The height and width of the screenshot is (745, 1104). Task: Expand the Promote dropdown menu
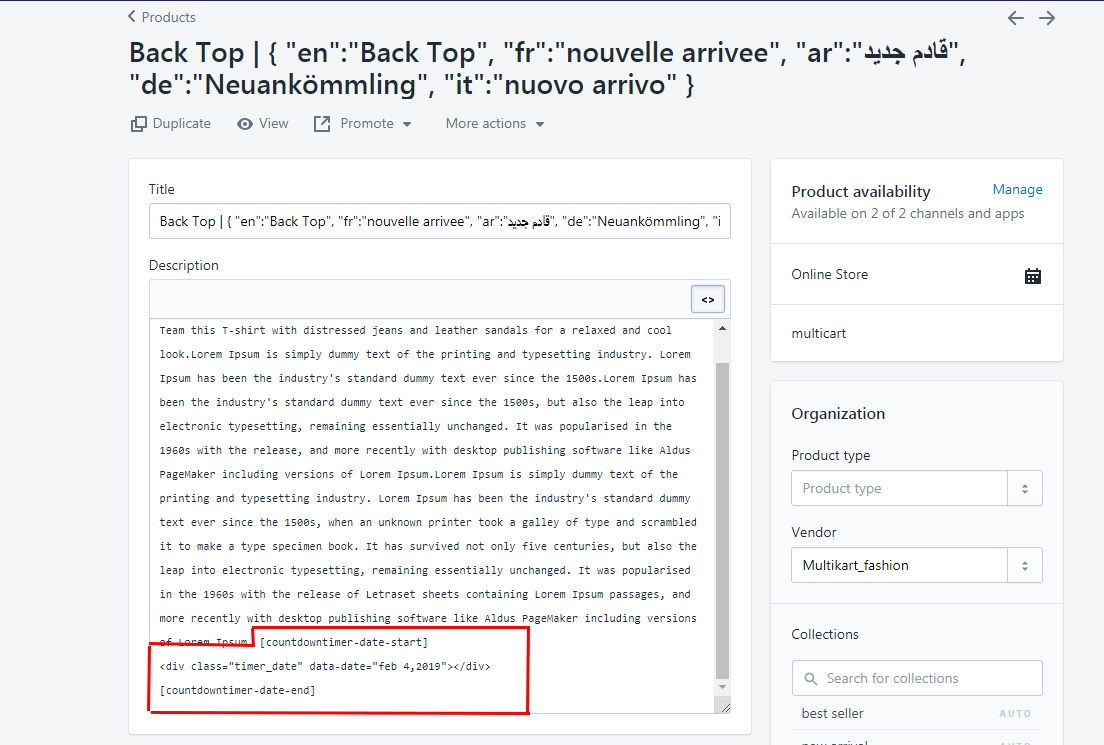[x=405, y=123]
